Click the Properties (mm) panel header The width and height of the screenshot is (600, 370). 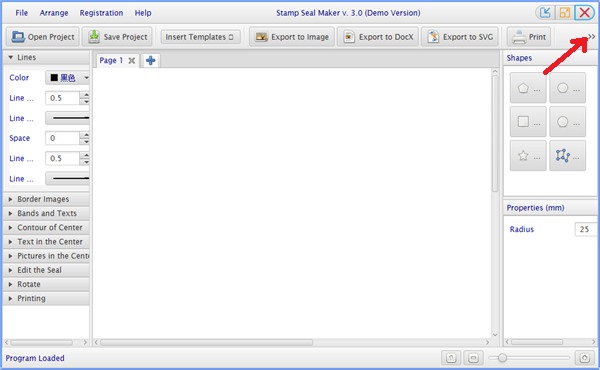tap(550, 207)
